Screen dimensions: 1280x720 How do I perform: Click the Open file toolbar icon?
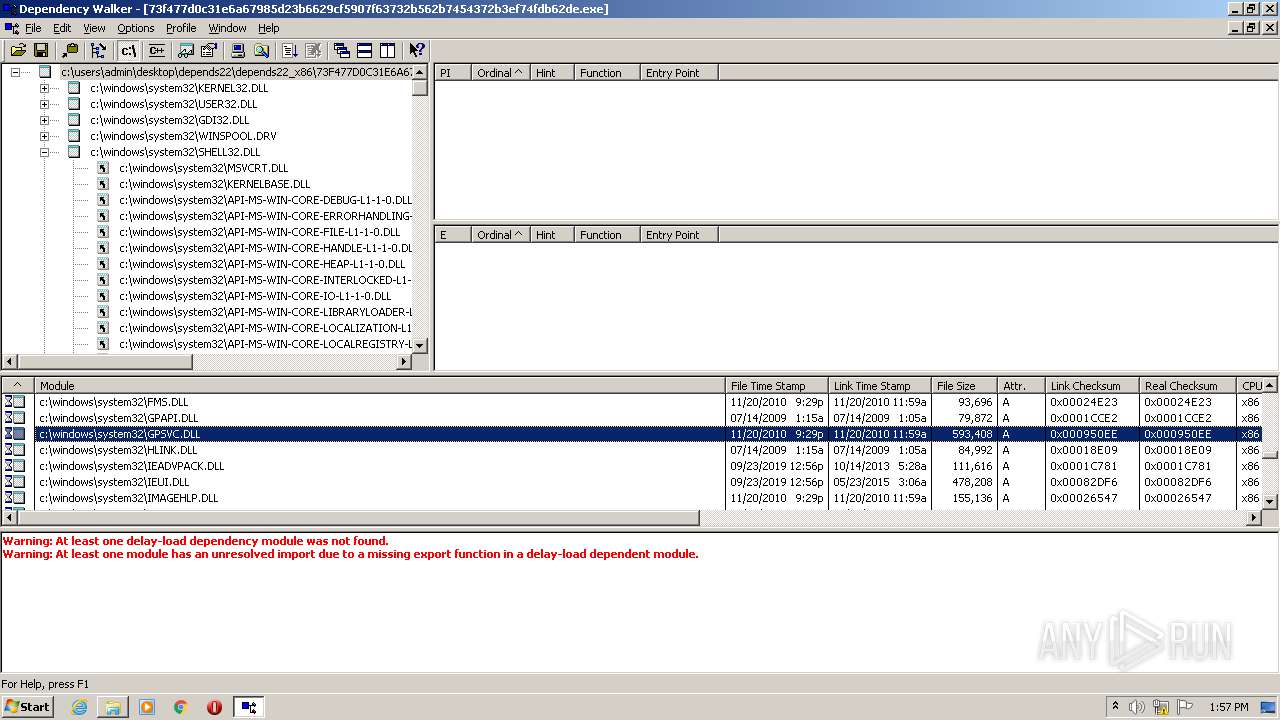[18, 50]
